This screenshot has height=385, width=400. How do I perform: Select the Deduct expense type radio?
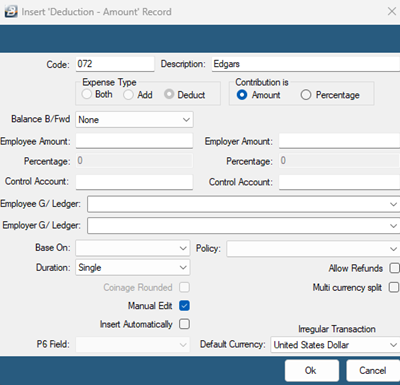pyautogui.click(x=169, y=94)
